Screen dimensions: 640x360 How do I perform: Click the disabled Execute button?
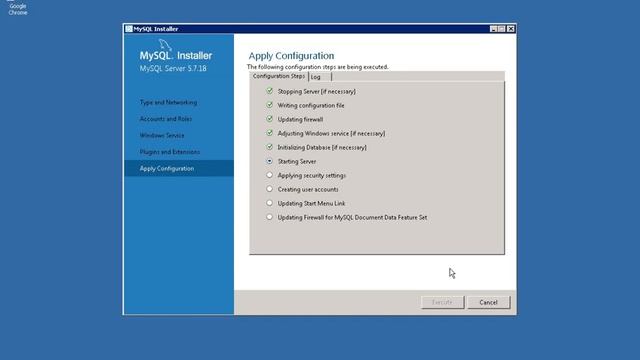click(442, 302)
